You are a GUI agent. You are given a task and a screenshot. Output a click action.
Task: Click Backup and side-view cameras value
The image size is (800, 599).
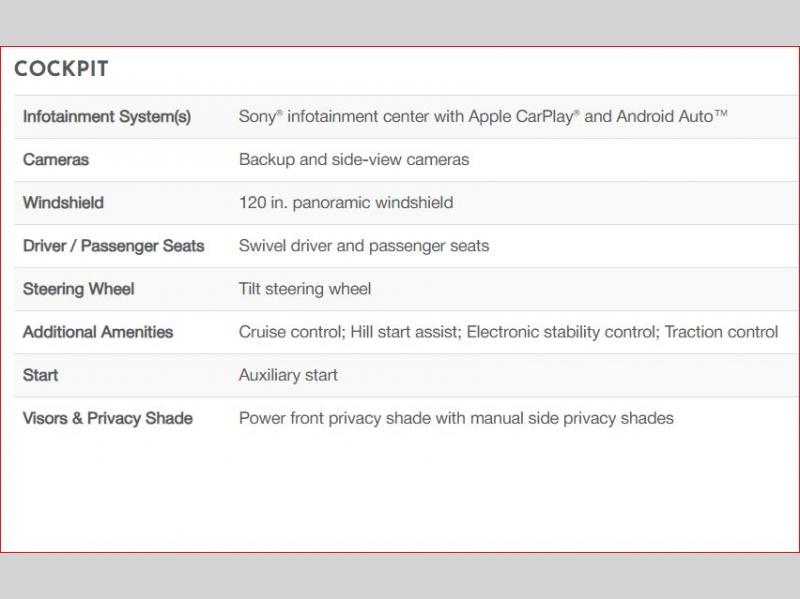click(x=354, y=160)
